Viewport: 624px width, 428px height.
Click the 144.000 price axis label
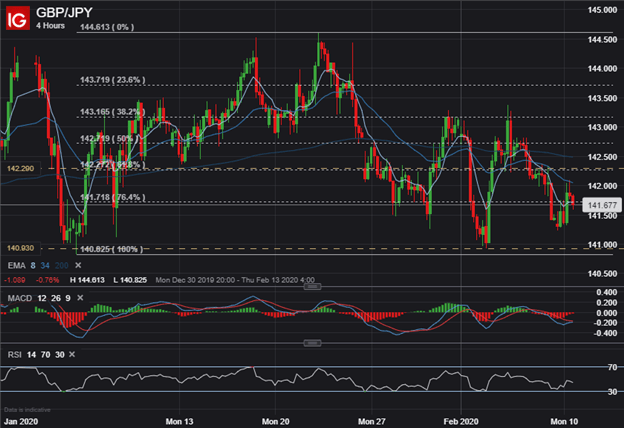603,69
